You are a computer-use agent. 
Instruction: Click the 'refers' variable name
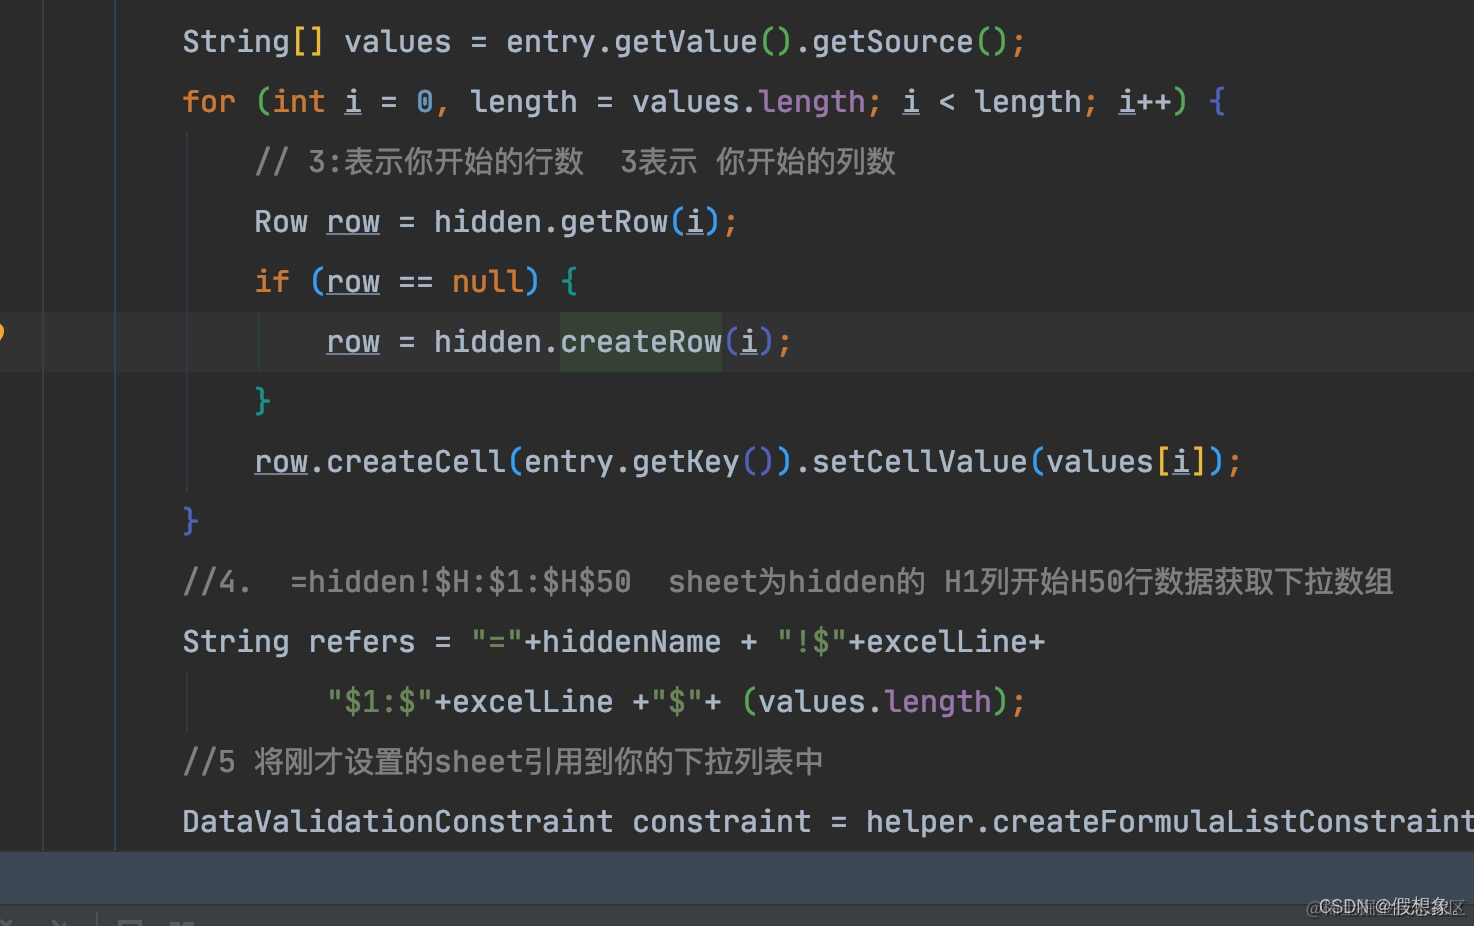362,642
